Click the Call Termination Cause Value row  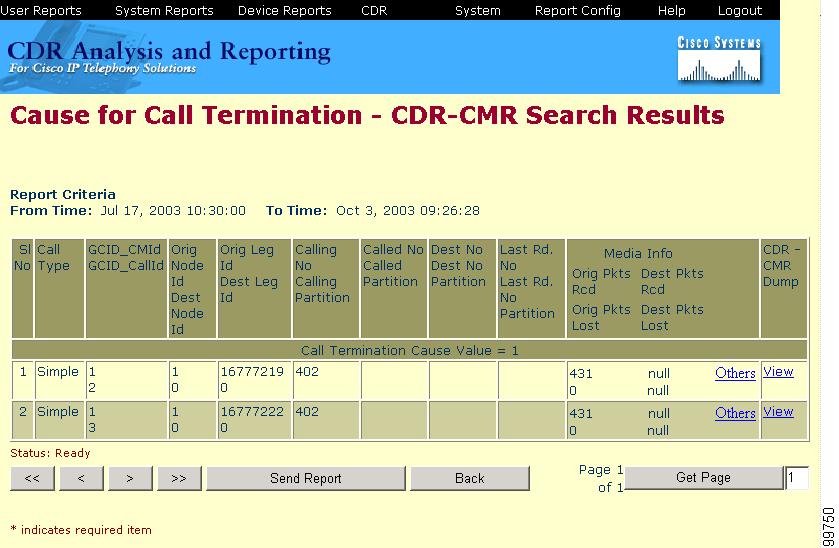[409, 351]
